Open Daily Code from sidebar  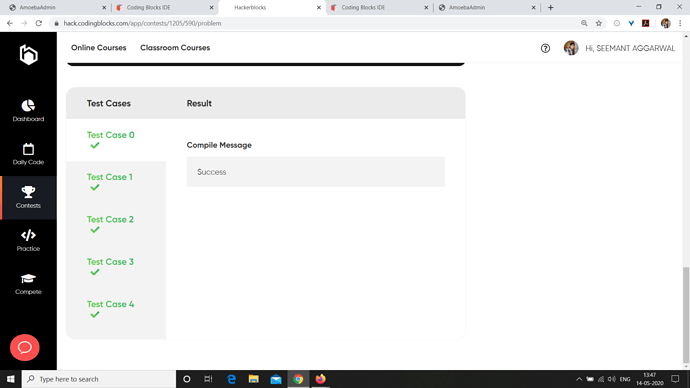pyautogui.click(x=28, y=154)
